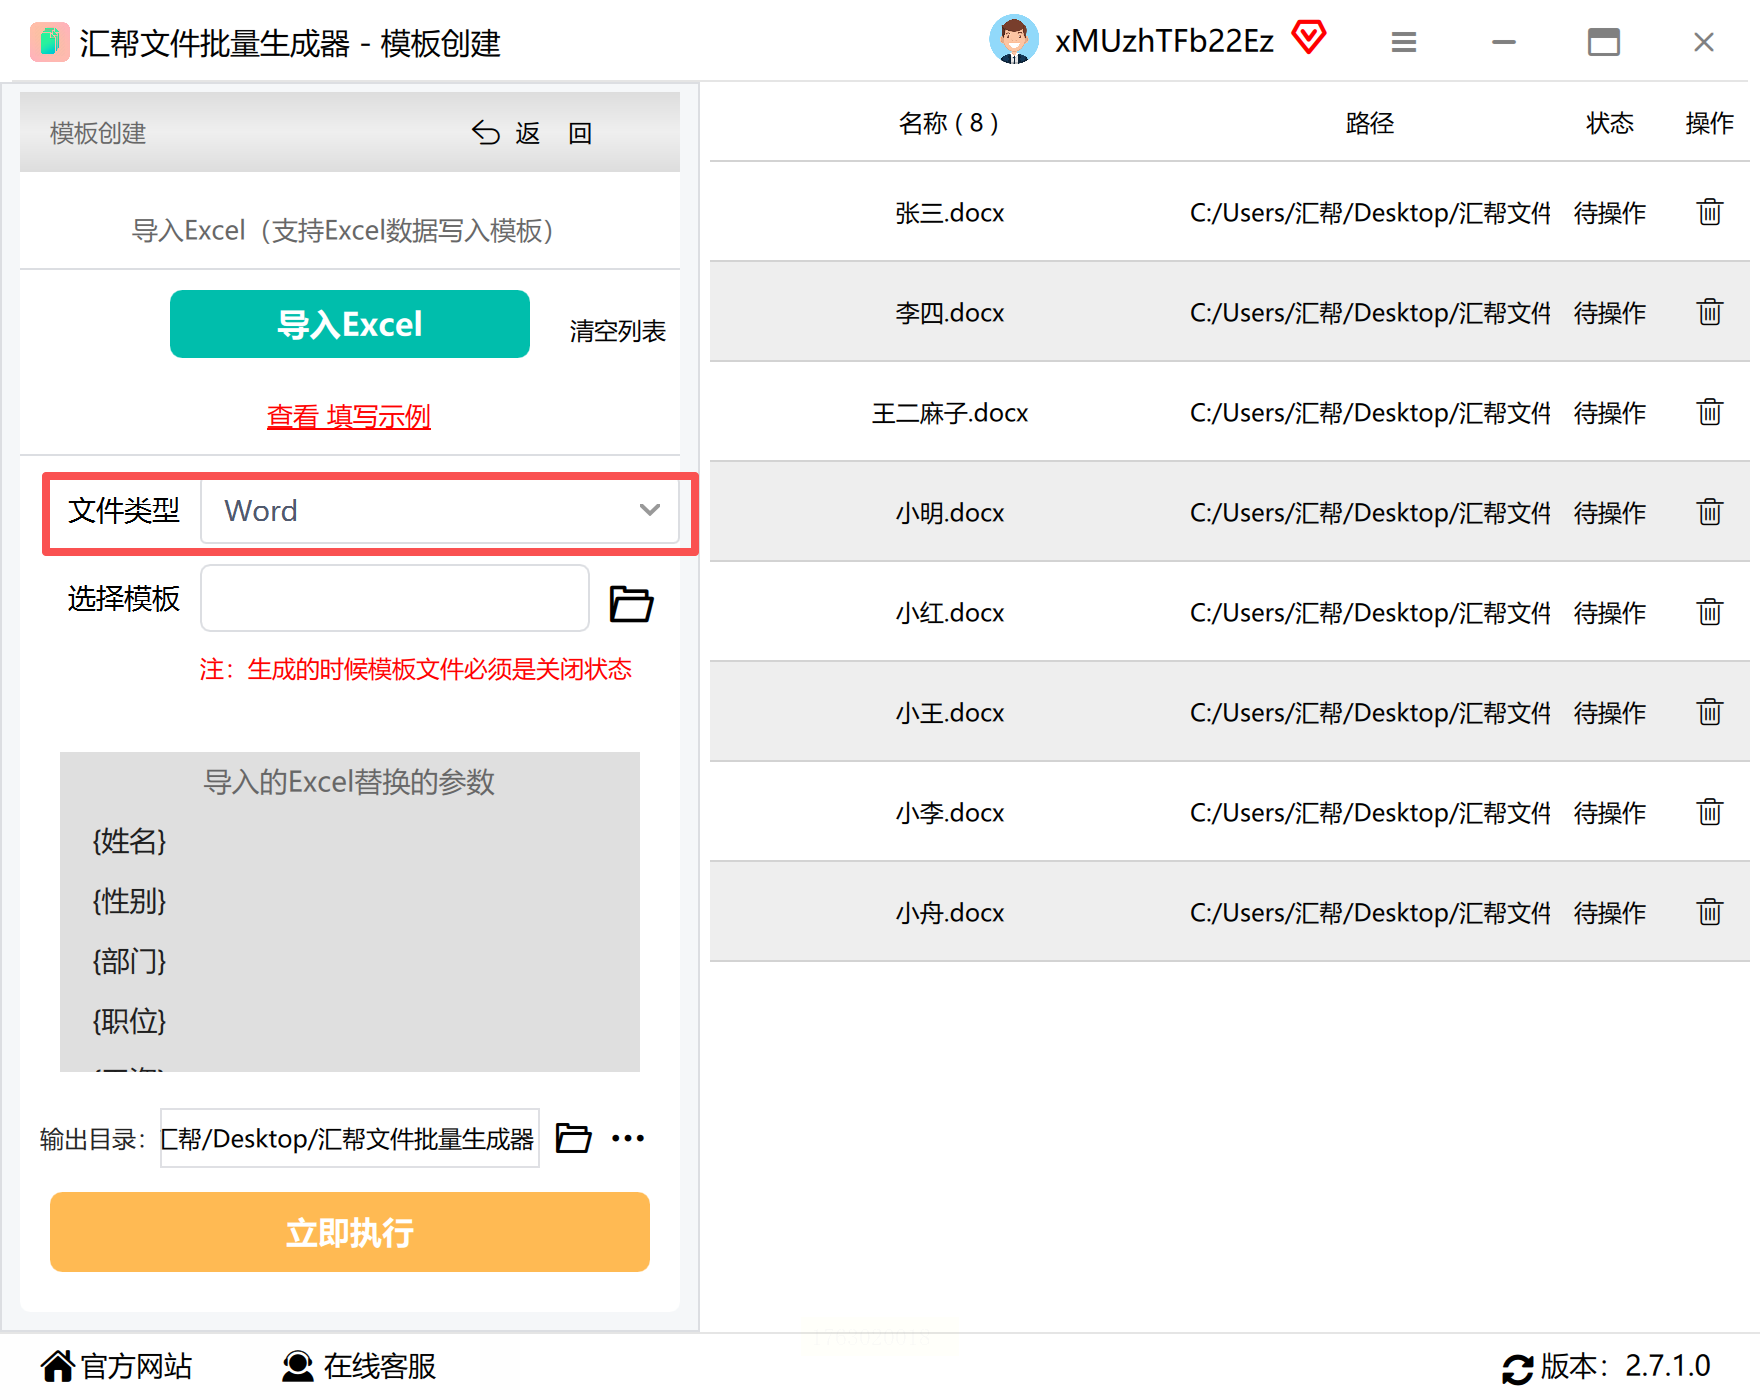Click the 导入Excel button
The image size is (1760, 1400).
[x=350, y=324]
